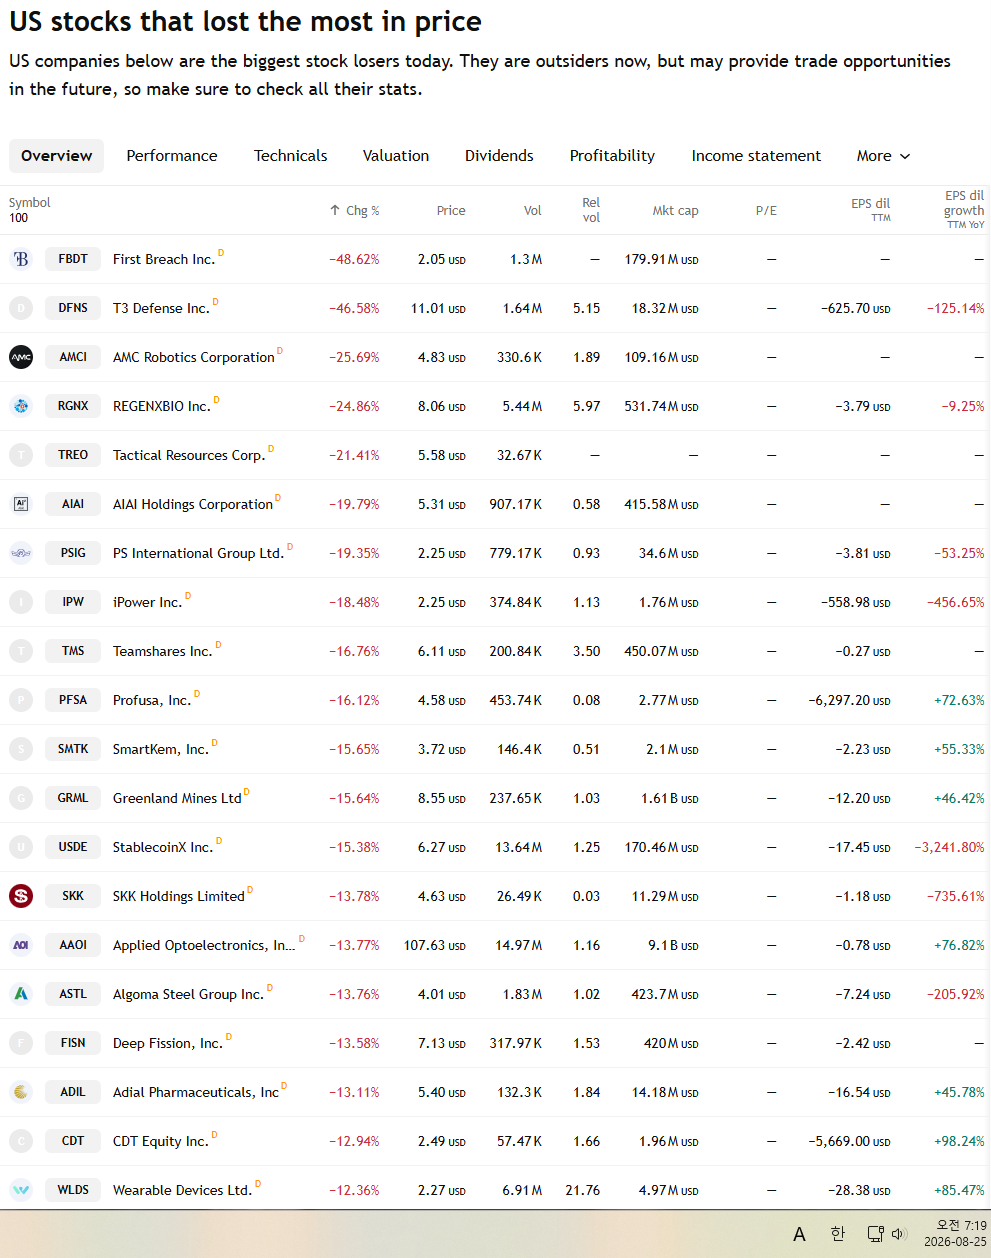Open the DFNS ticker badge
The width and height of the screenshot is (991, 1258).
(x=73, y=308)
